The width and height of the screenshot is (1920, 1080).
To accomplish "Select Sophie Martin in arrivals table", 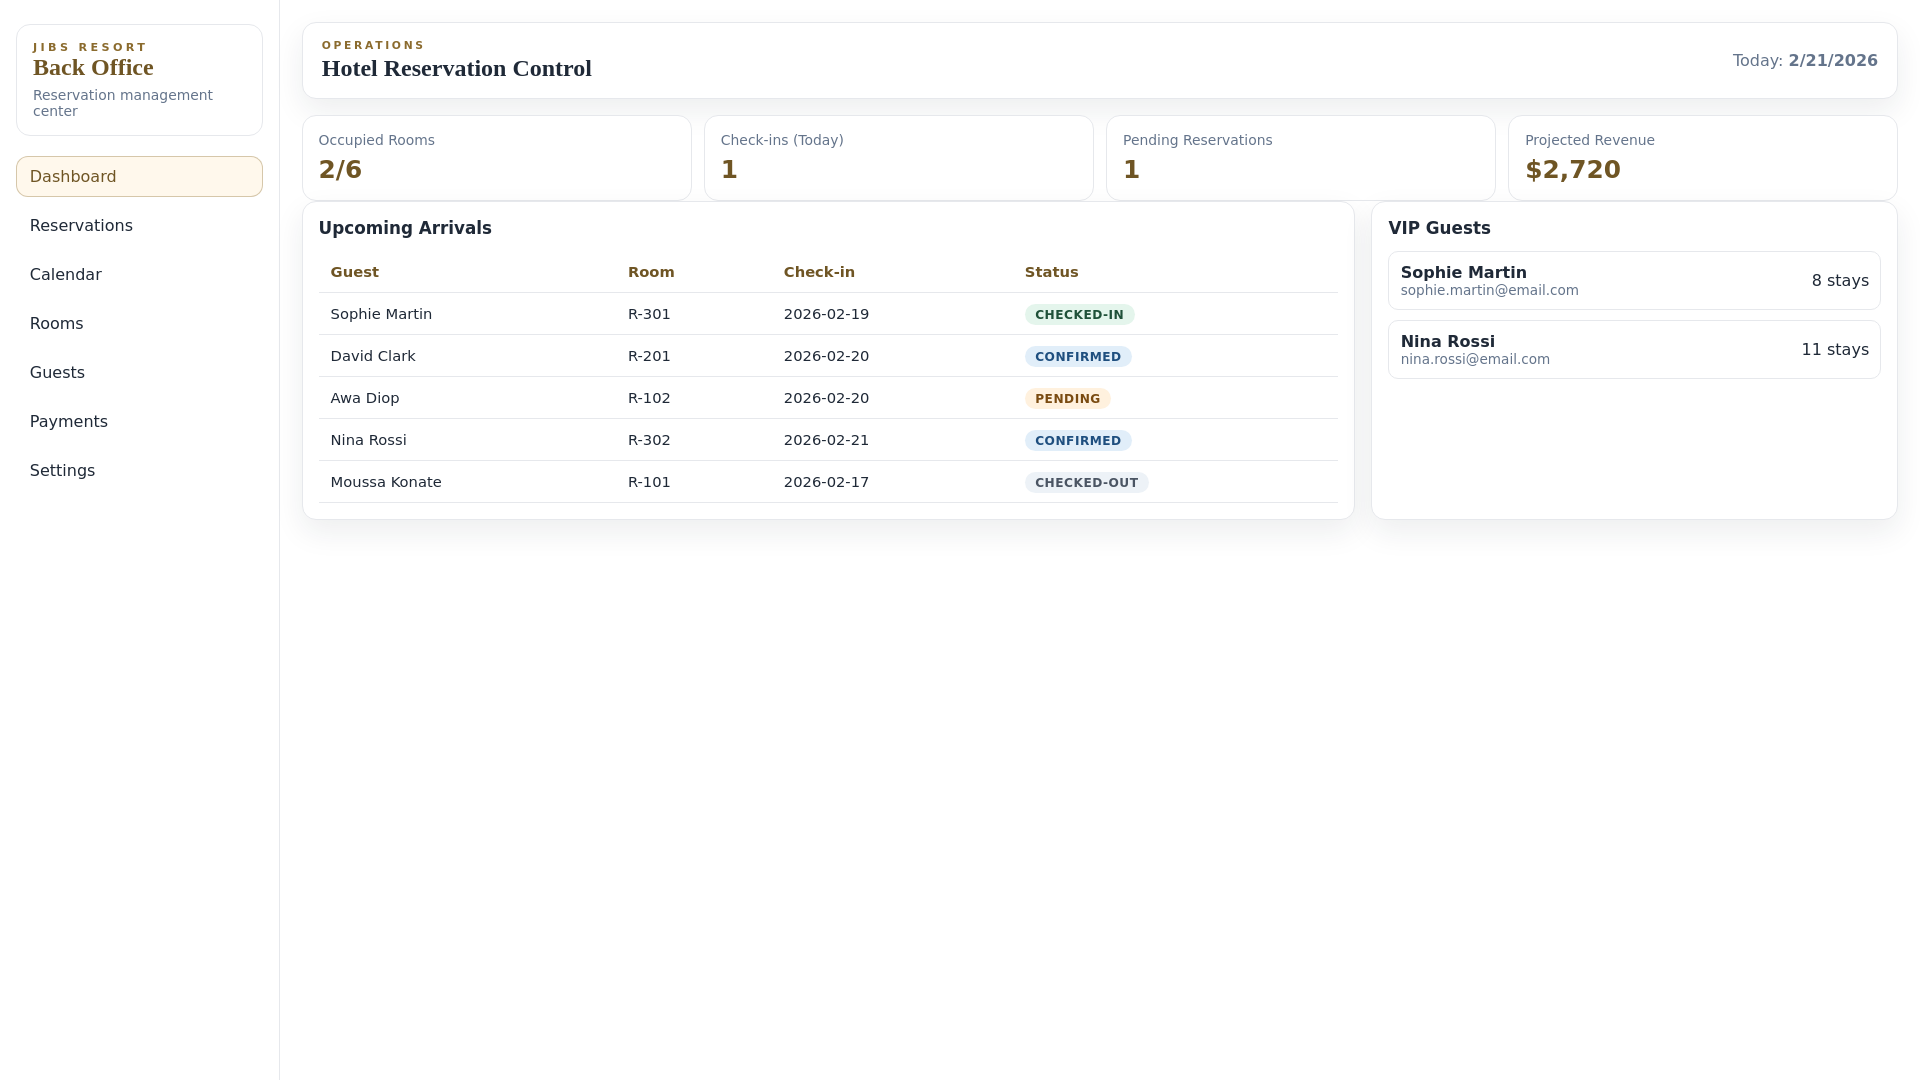I will tap(381, 314).
